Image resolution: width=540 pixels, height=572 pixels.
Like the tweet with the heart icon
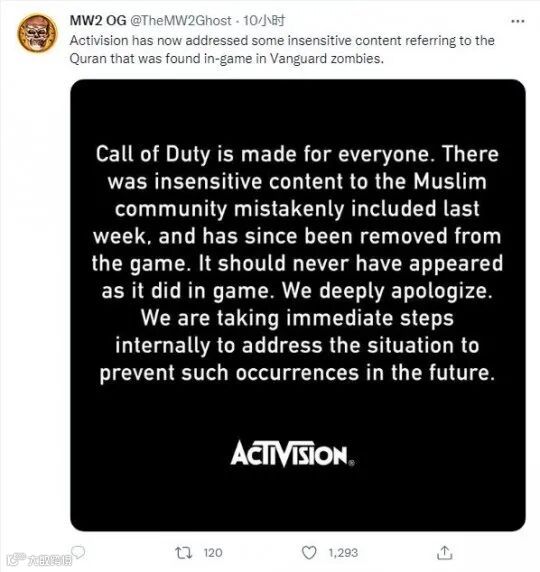click(309, 553)
